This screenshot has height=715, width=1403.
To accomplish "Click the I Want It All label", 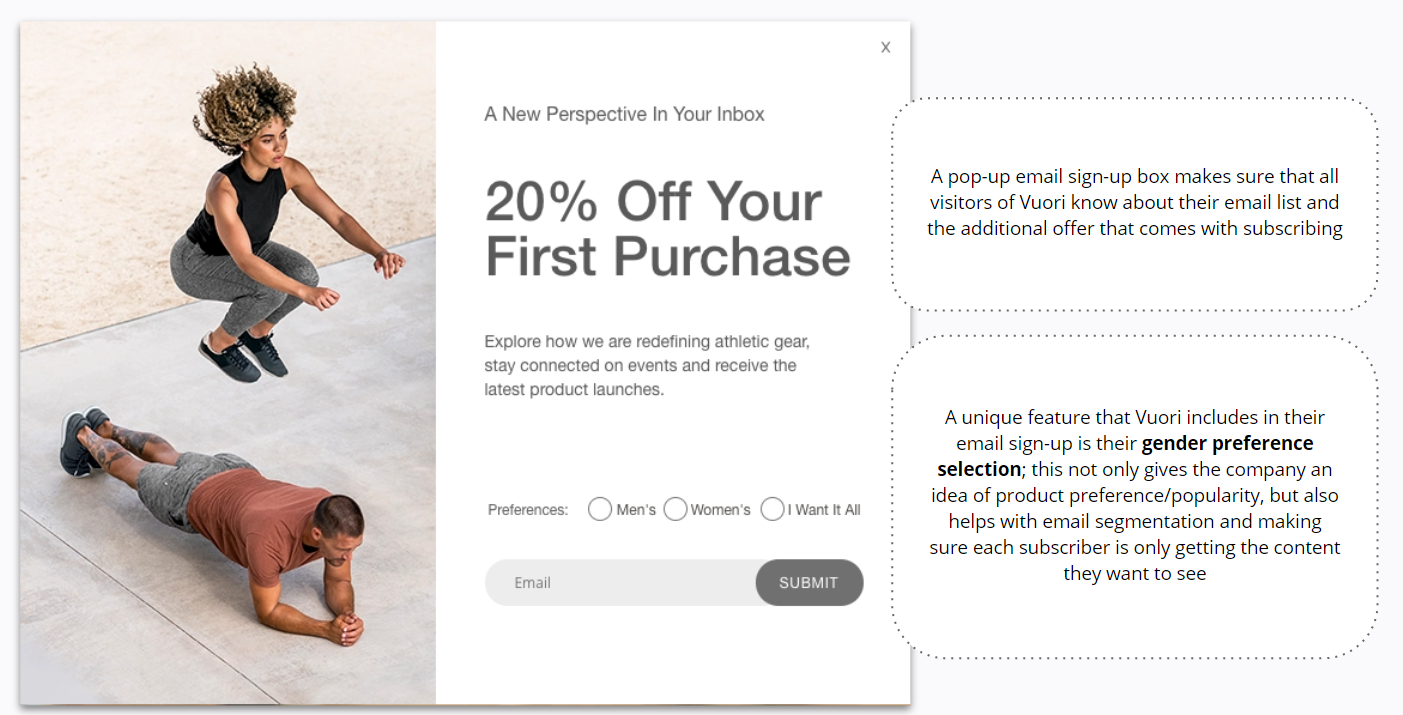I will pos(824,510).
